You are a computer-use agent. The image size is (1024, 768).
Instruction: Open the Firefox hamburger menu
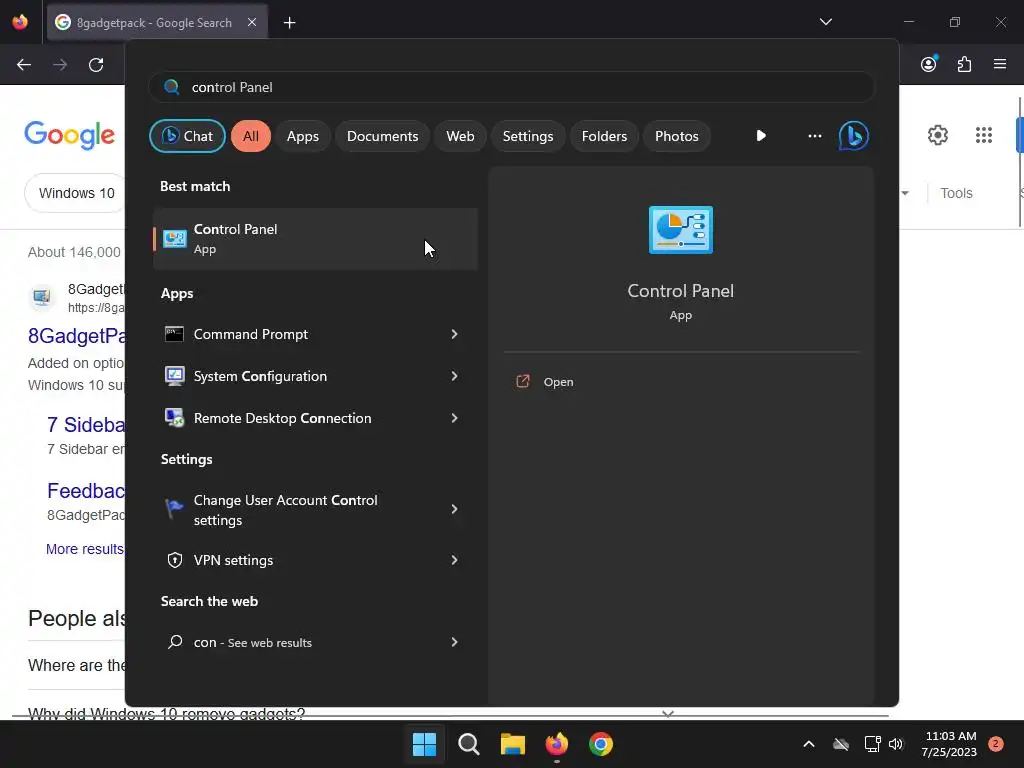pyautogui.click(x=1000, y=64)
